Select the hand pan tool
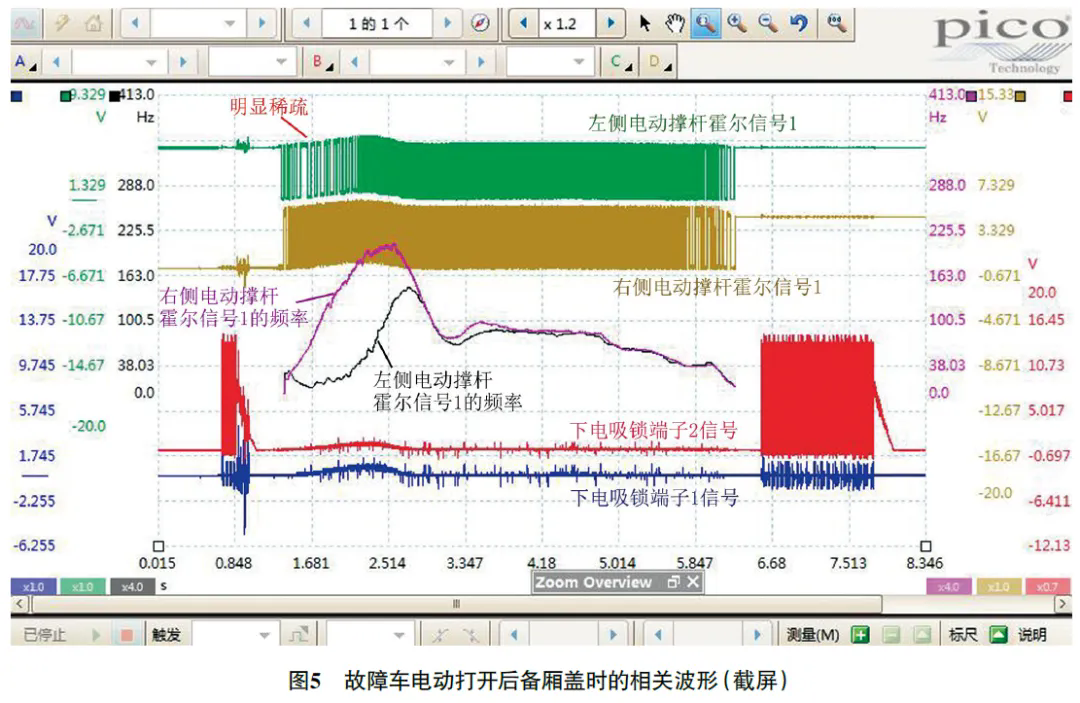The width and height of the screenshot is (1080, 703). pos(675,24)
